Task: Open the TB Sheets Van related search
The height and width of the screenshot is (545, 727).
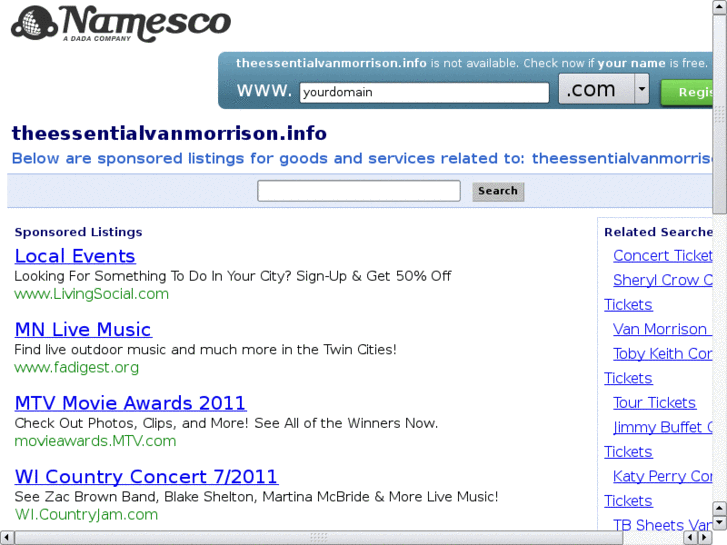Action: point(663,525)
